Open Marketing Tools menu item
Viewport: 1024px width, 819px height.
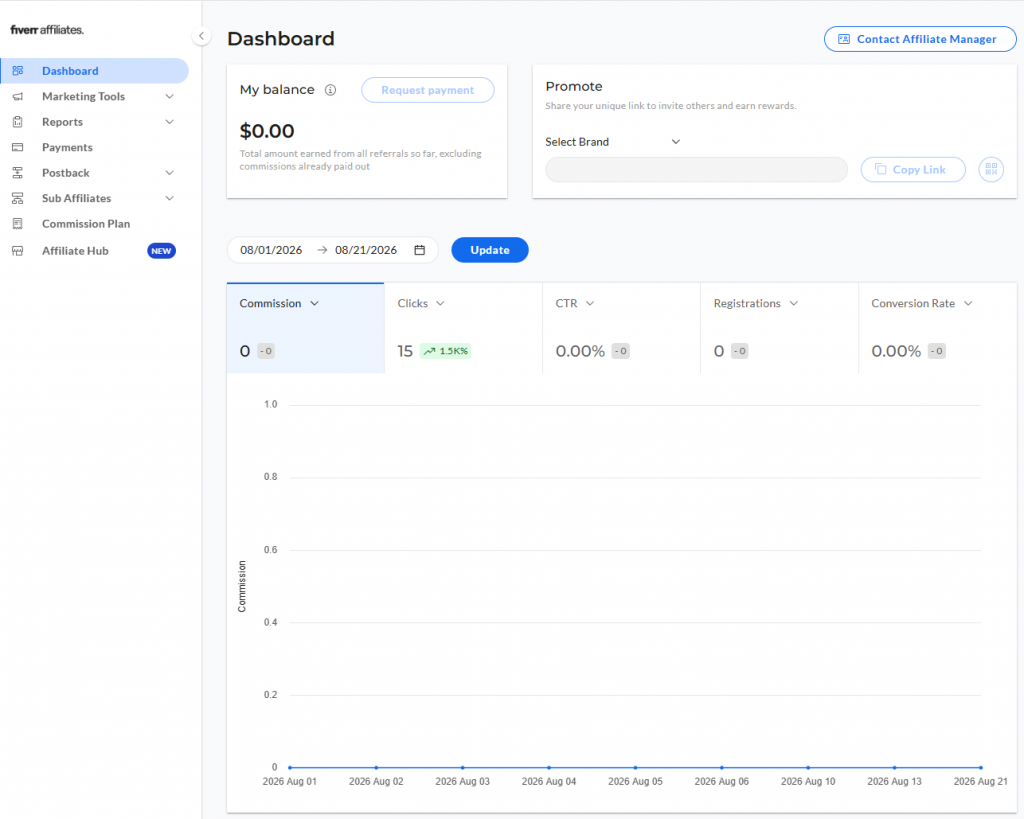coord(95,96)
